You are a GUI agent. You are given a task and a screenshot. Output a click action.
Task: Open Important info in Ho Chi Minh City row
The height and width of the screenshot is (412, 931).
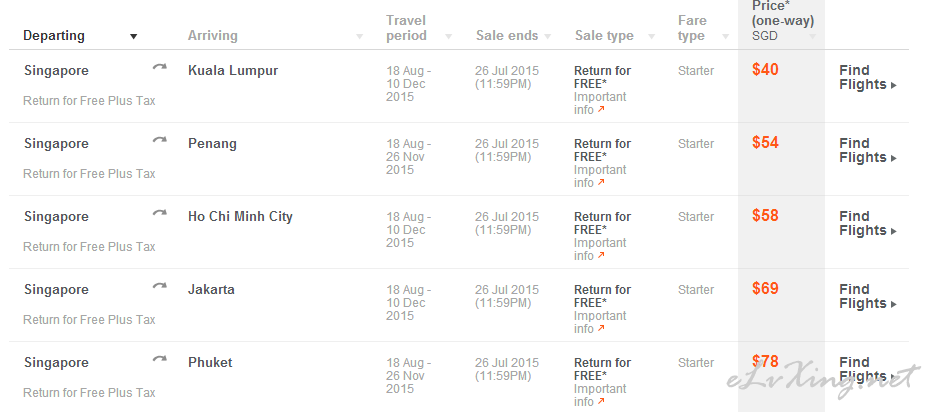tap(600, 249)
